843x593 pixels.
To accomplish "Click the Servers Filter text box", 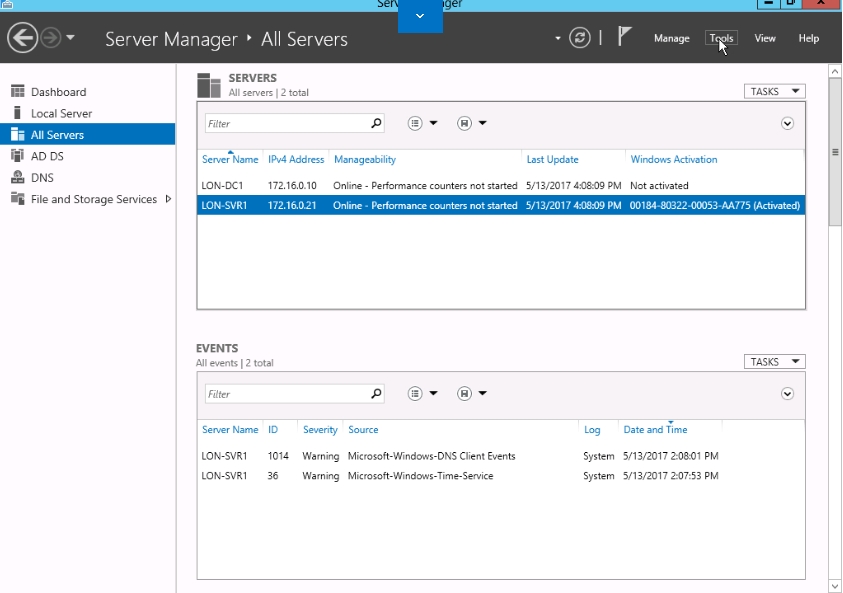I will (x=287, y=124).
